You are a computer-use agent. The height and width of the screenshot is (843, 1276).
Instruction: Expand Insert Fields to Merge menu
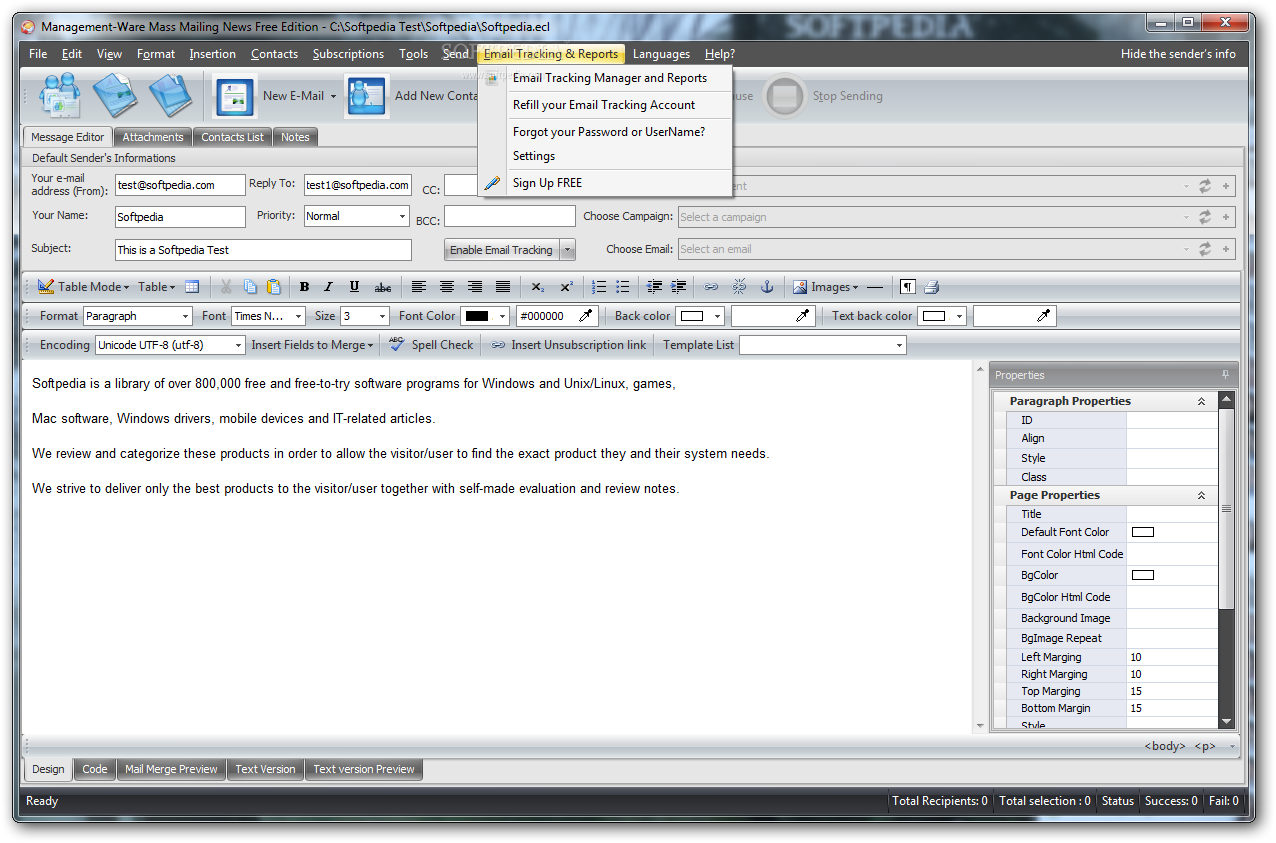point(312,345)
